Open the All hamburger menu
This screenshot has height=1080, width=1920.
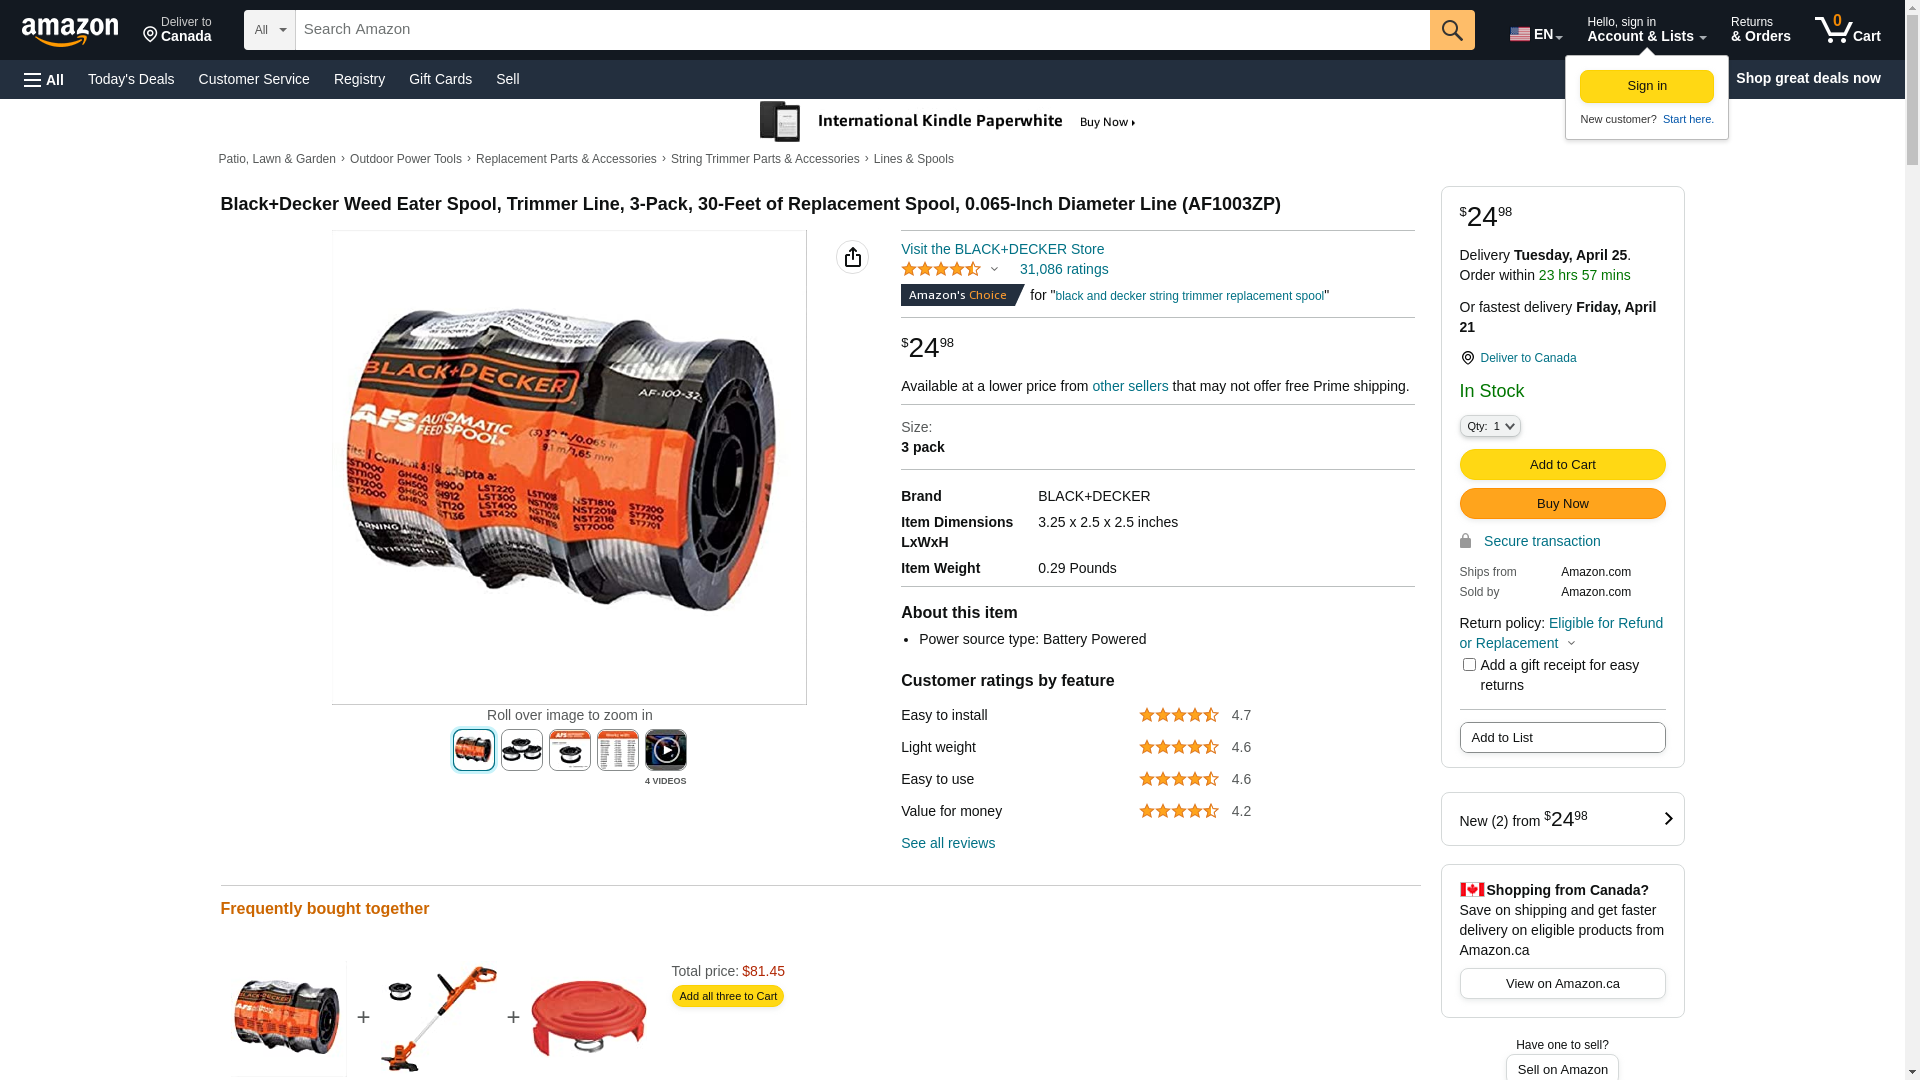[x=44, y=79]
